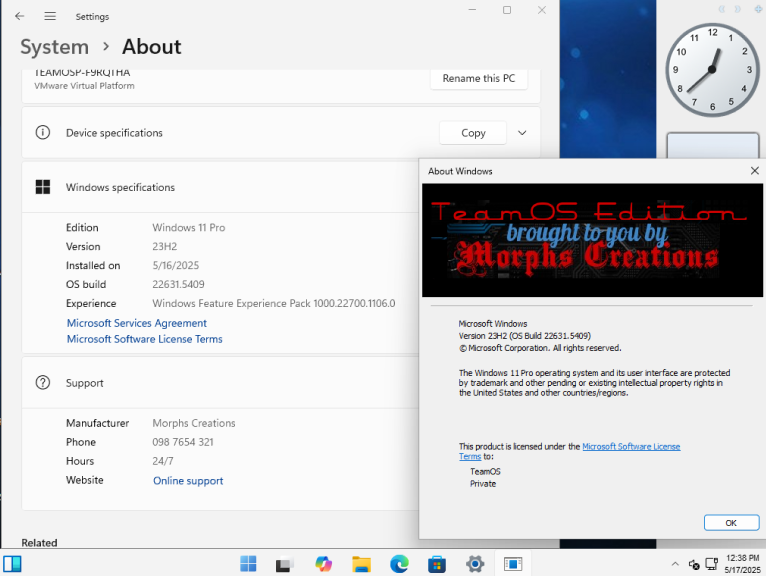
Task: Click the network tray icon
Action: [712, 564]
